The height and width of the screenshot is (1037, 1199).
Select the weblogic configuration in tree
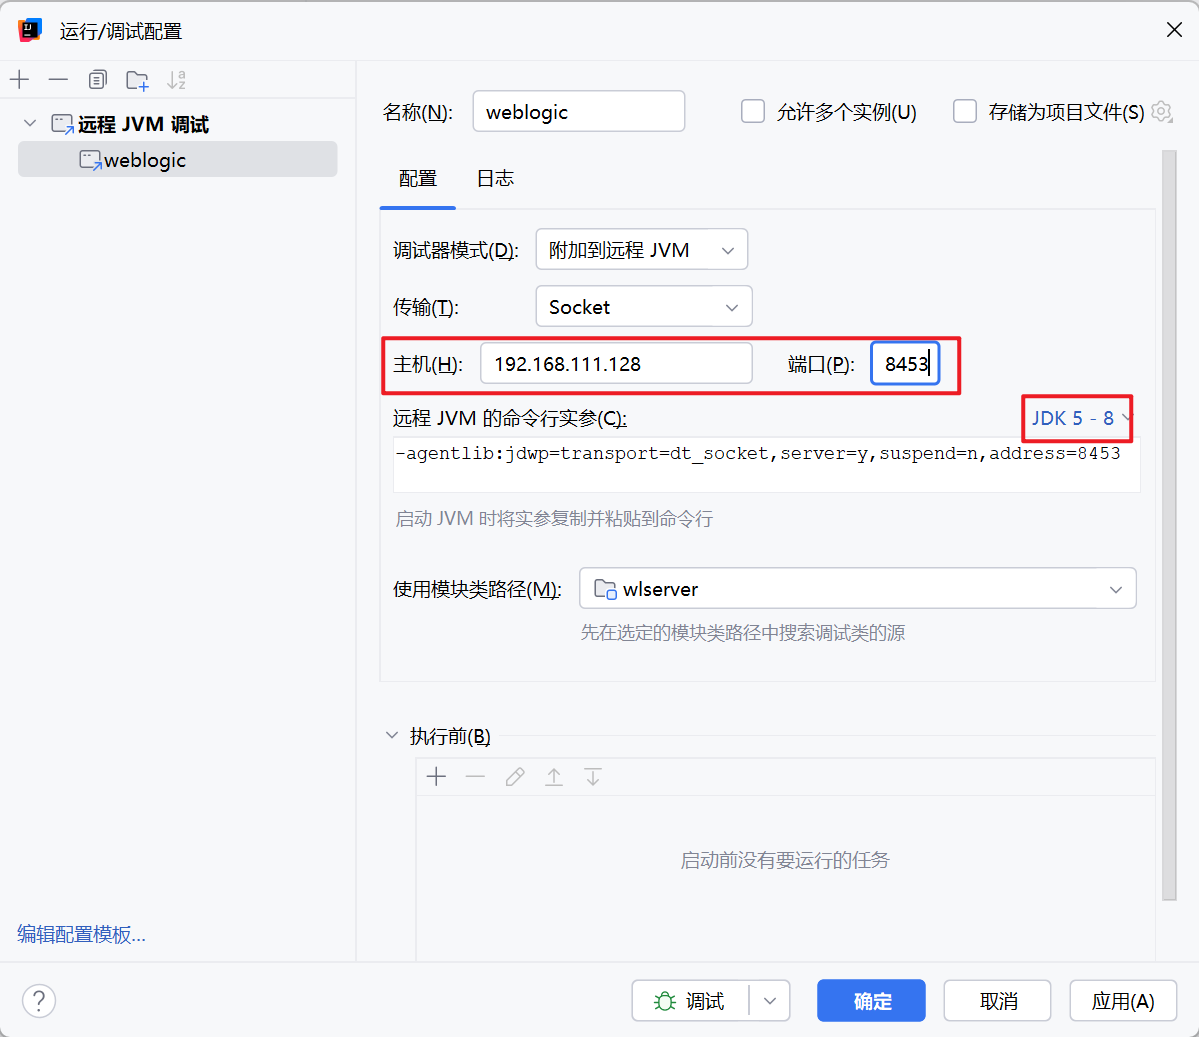pos(177,160)
